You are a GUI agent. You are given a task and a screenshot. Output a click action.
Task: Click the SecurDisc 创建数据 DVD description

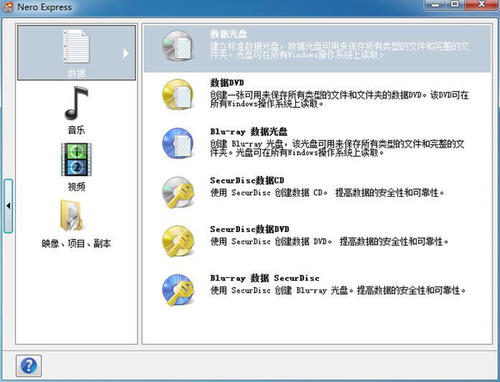coord(329,241)
